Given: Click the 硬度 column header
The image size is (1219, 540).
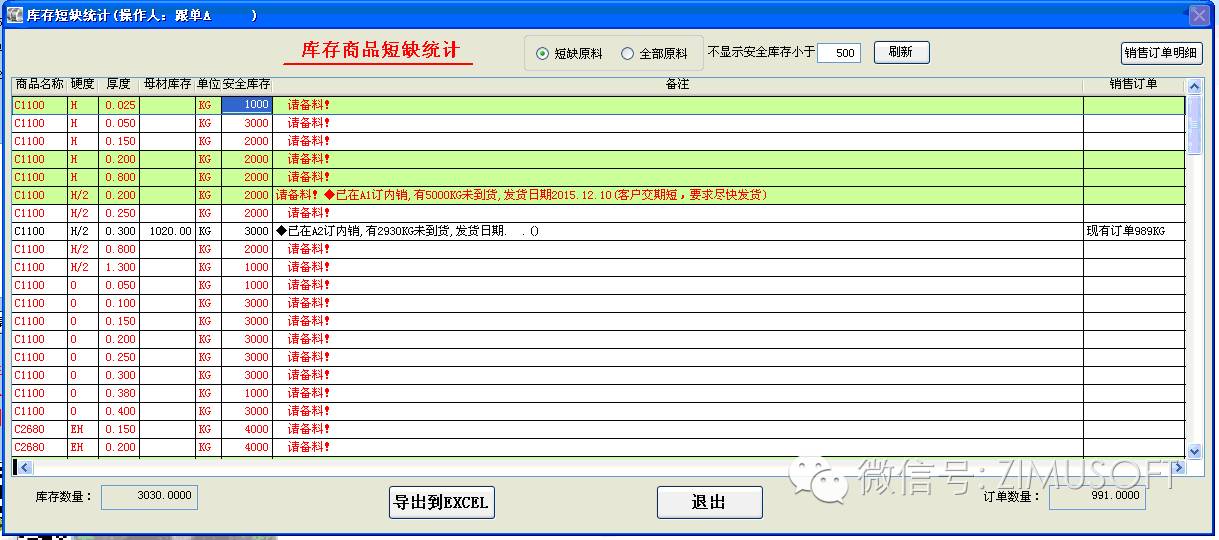Looking at the screenshot, I should pyautogui.click(x=82, y=85).
